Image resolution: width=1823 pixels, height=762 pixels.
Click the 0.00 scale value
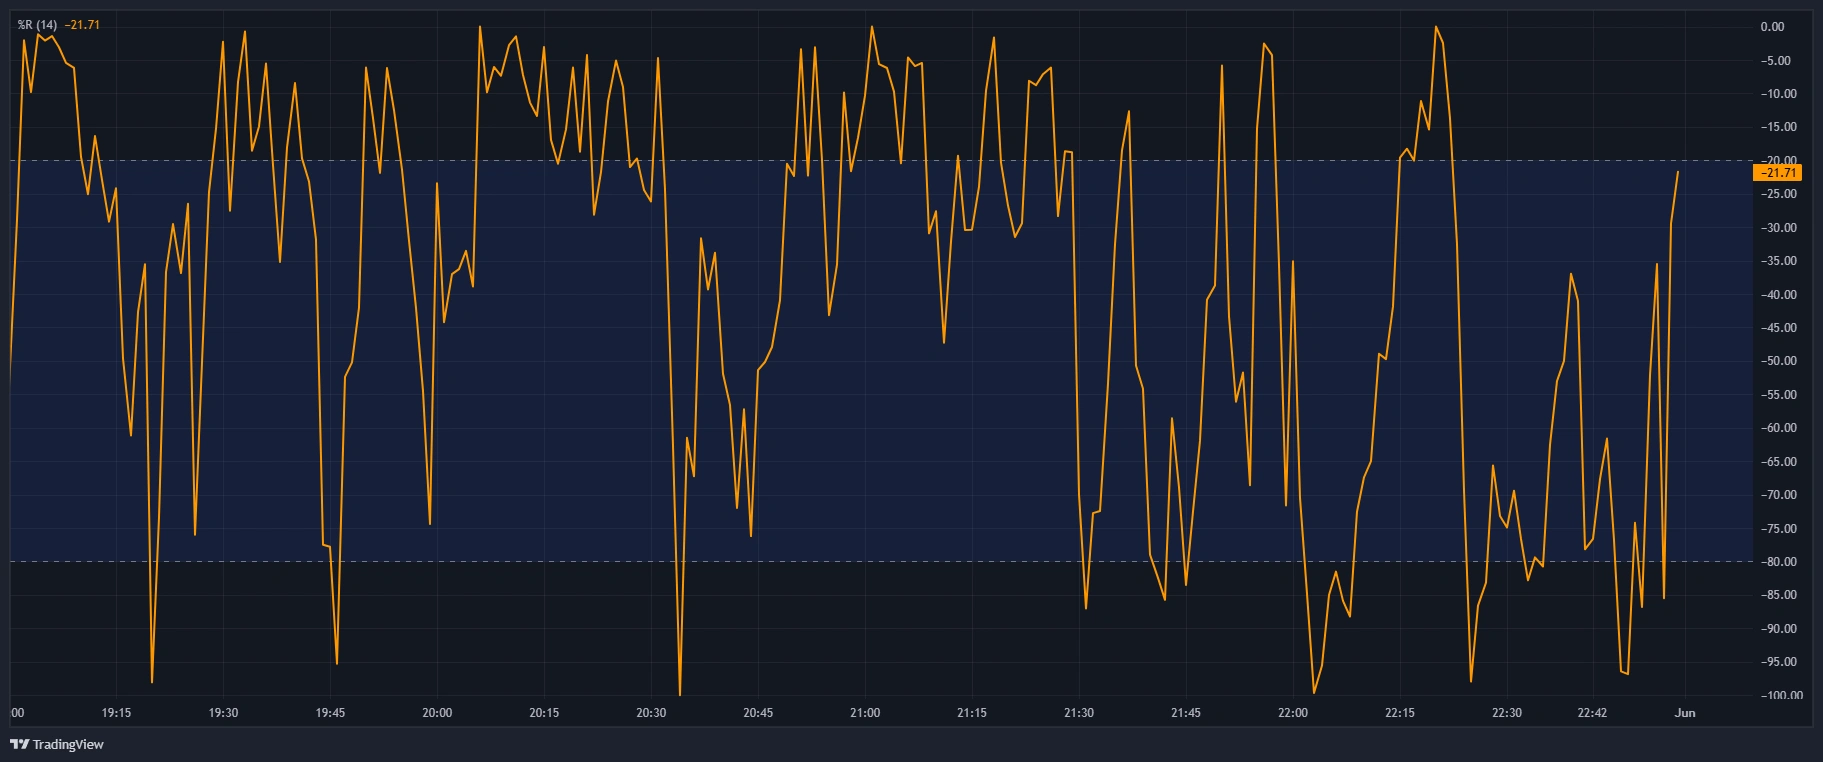click(1772, 27)
